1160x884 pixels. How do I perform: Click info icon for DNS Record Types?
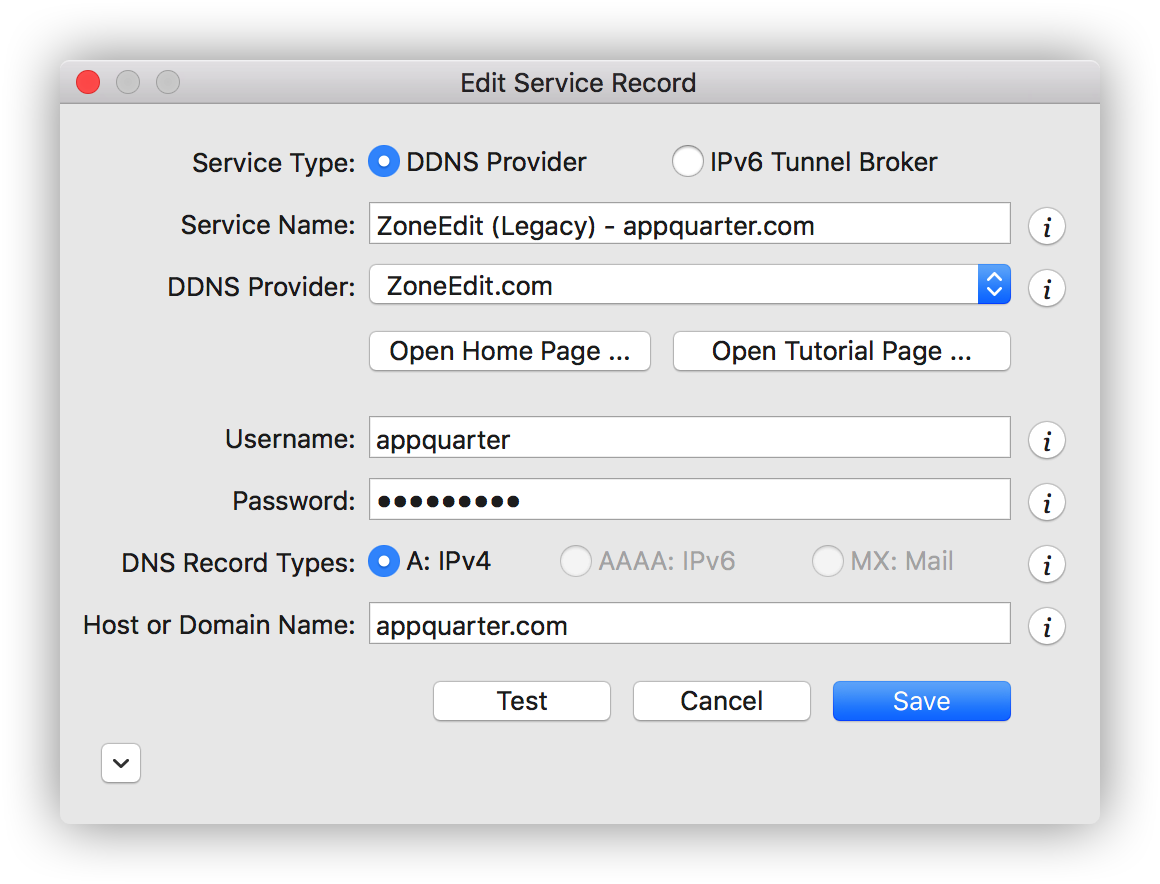(x=1046, y=564)
